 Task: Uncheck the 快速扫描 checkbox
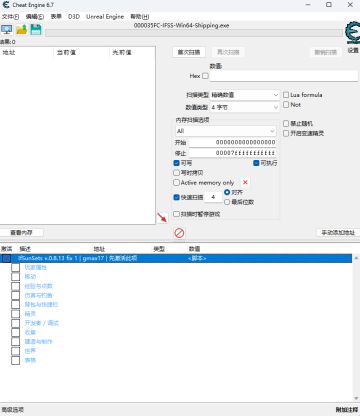click(x=177, y=197)
